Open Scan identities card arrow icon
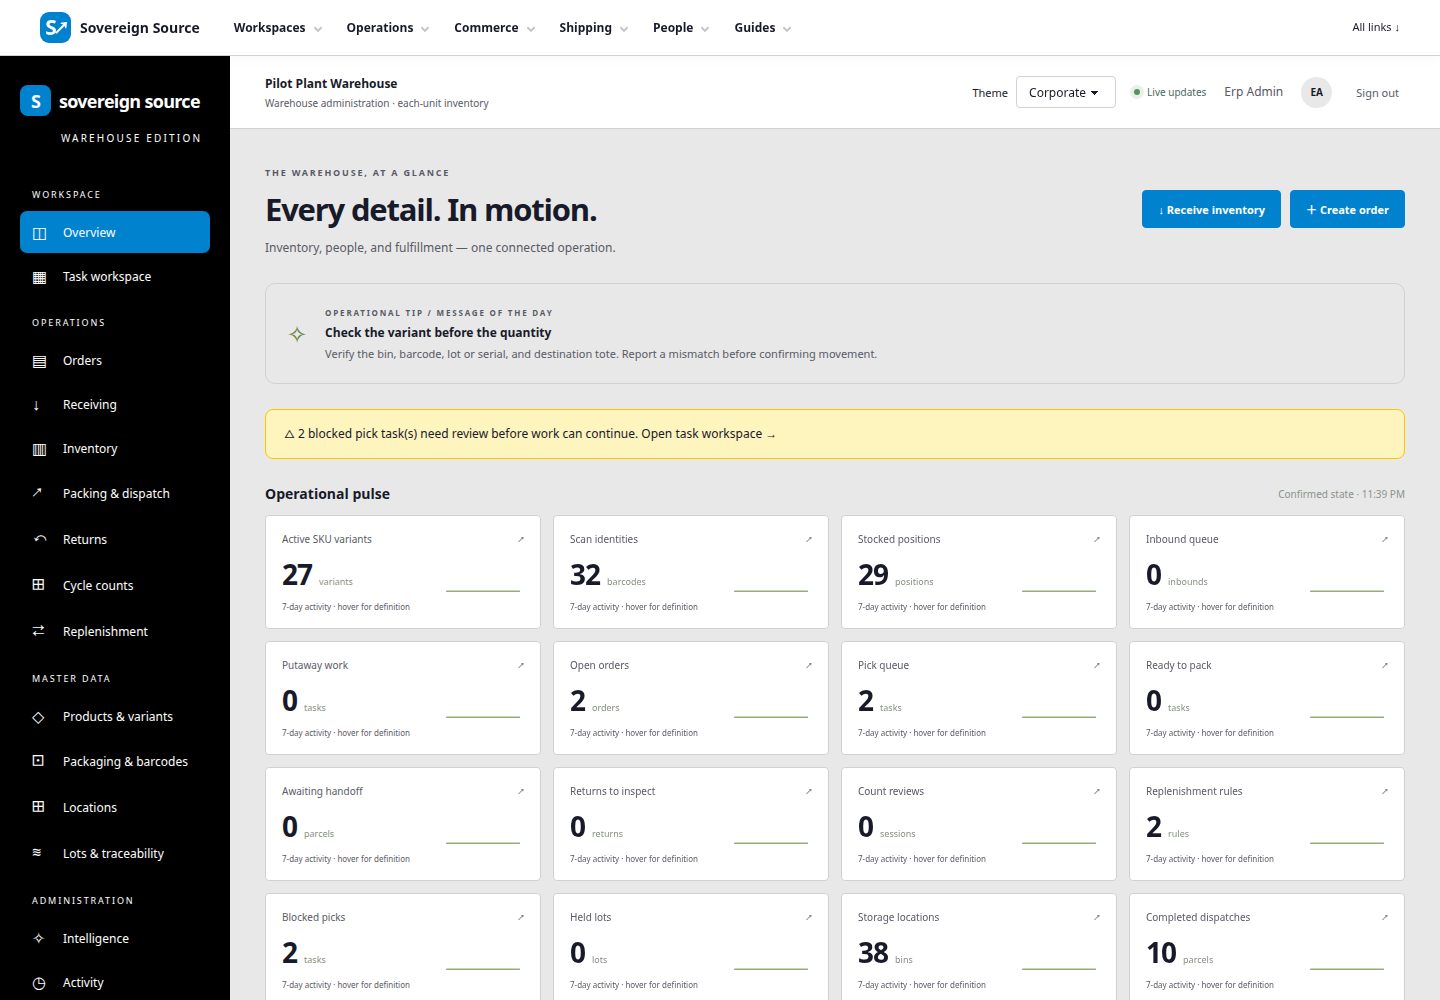 click(x=809, y=539)
